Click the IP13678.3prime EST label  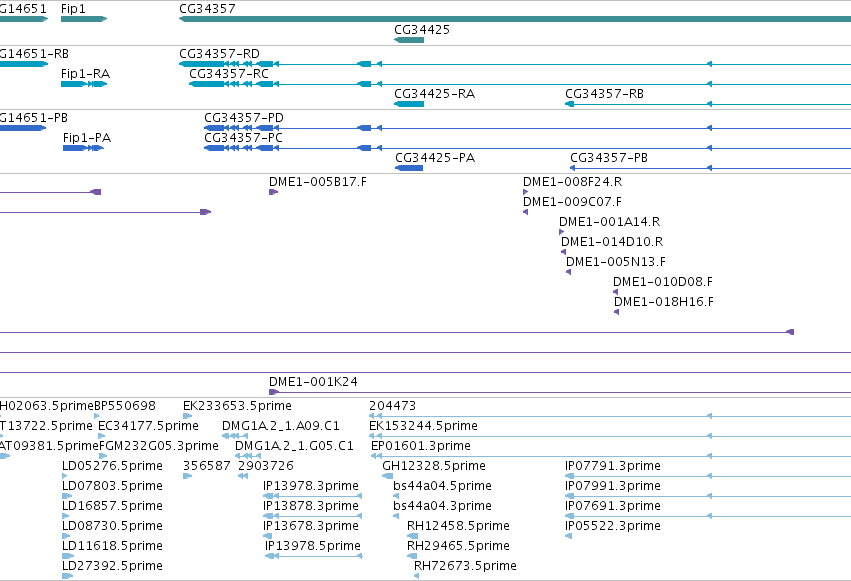click(x=311, y=526)
